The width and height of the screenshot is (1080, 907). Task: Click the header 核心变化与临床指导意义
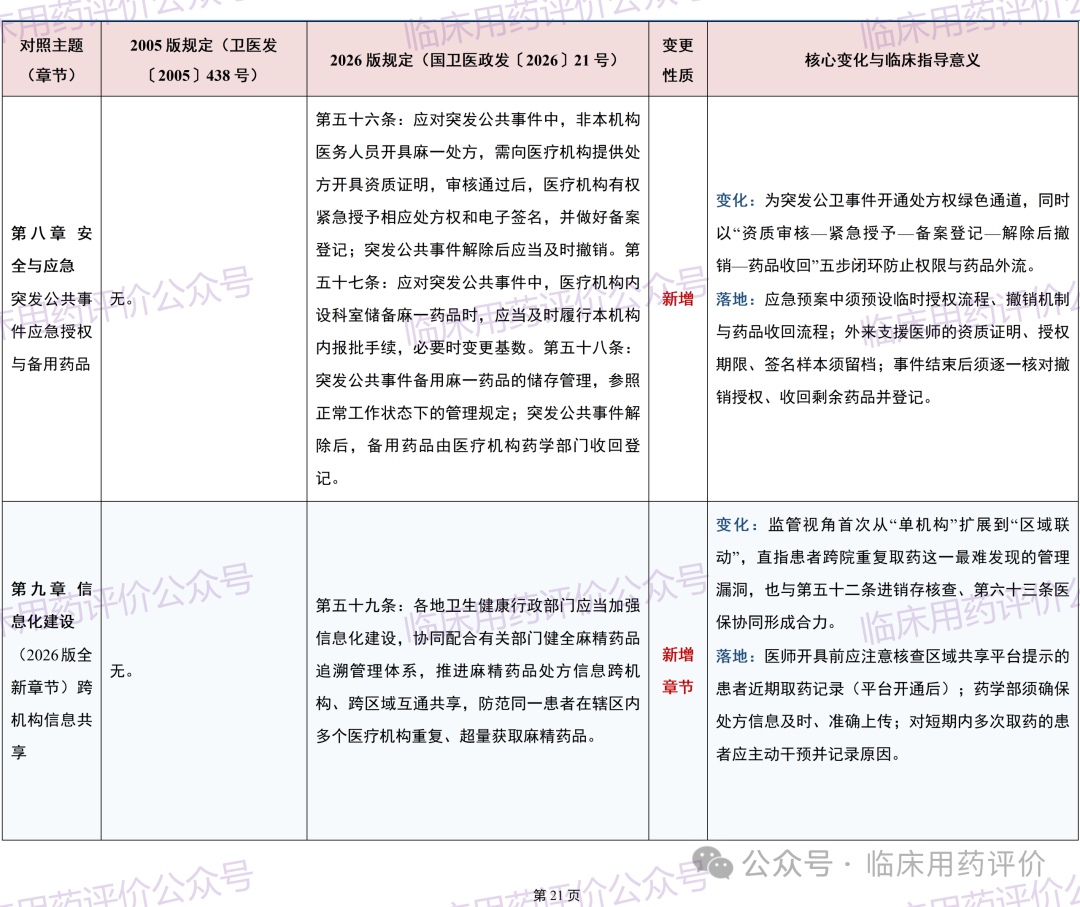tap(893, 60)
